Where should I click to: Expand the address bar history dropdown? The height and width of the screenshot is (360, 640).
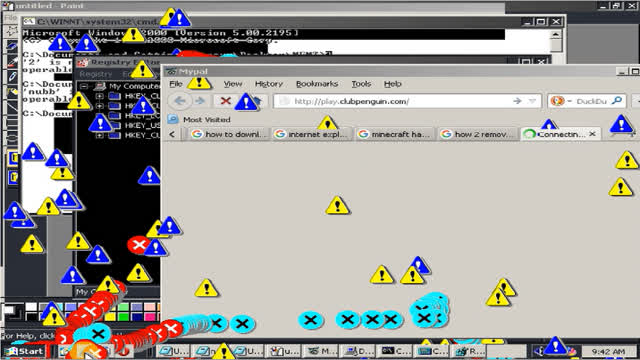[532, 101]
